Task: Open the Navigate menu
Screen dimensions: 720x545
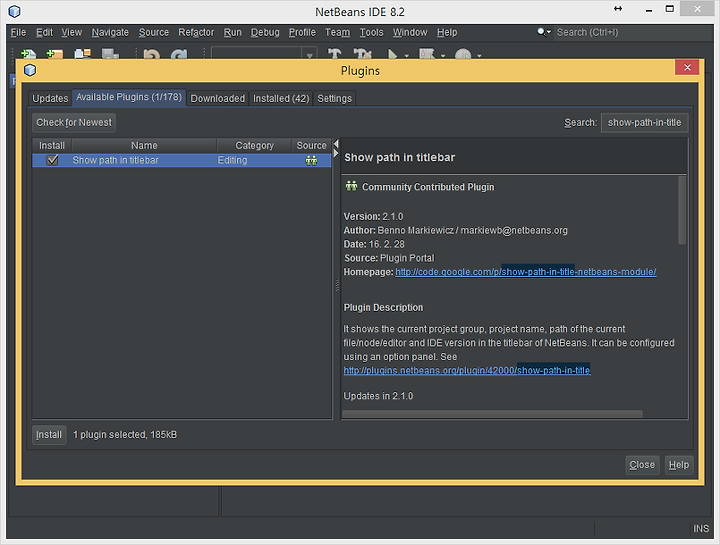Action: pyautogui.click(x=110, y=33)
